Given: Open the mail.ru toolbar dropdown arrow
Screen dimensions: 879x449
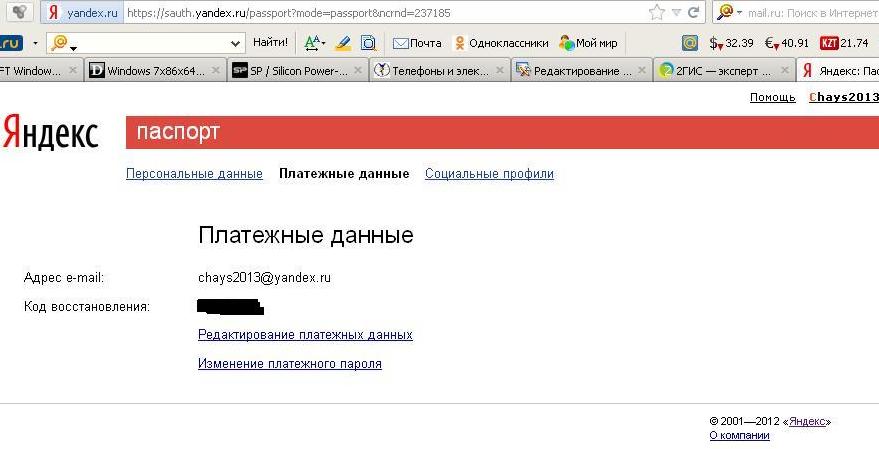Looking at the screenshot, I should (x=35, y=43).
